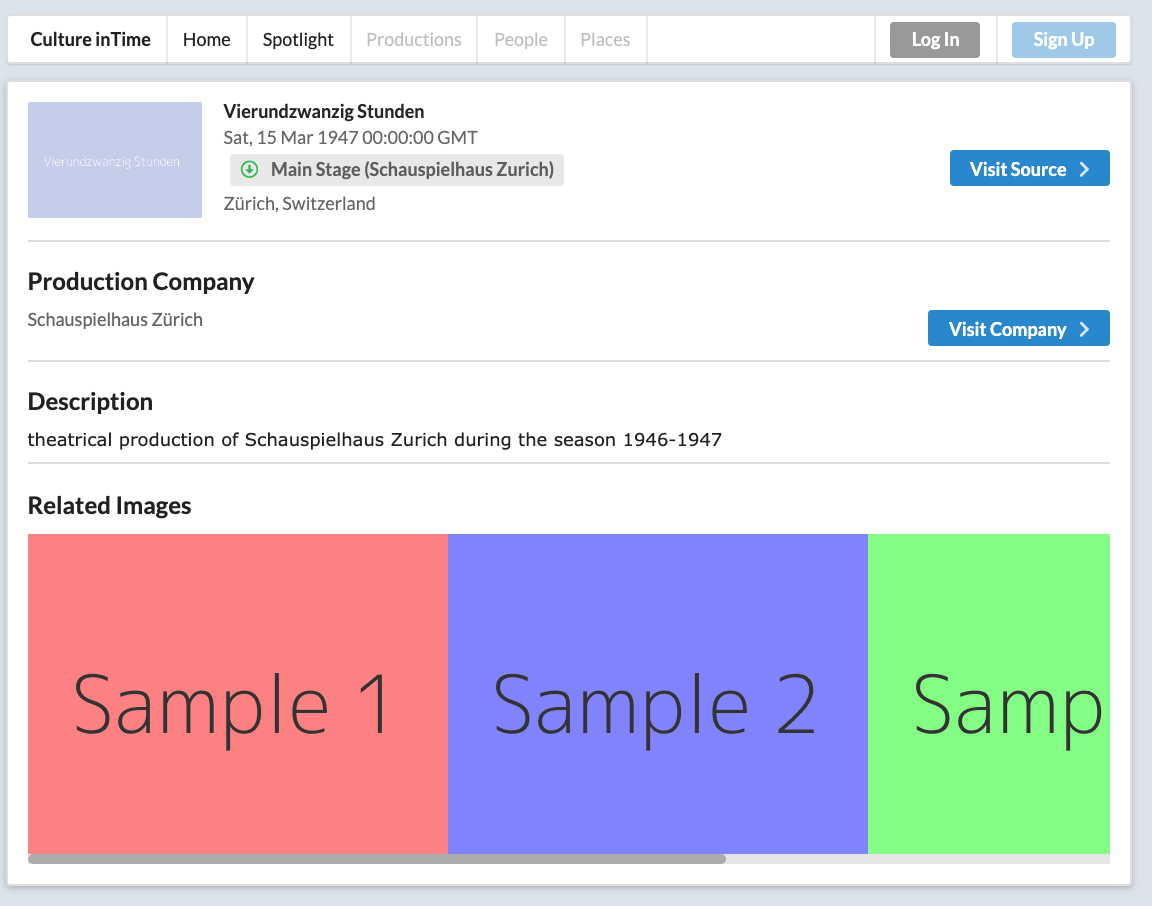Open the green third sample image
This screenshot has height=906, width=1152.
pyautogui.click(x=989, y=694)
